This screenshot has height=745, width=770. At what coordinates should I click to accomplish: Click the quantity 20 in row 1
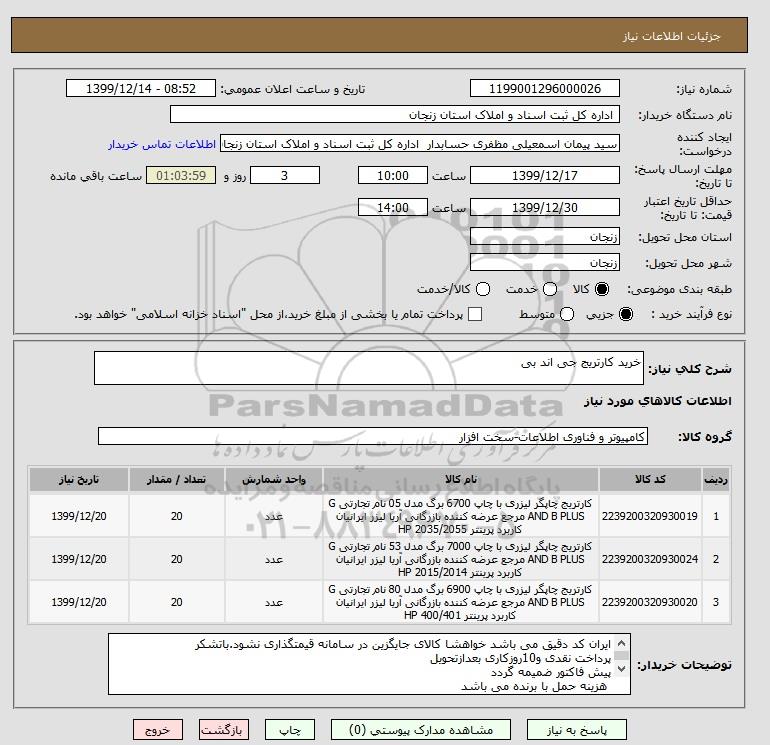point(177,516)
